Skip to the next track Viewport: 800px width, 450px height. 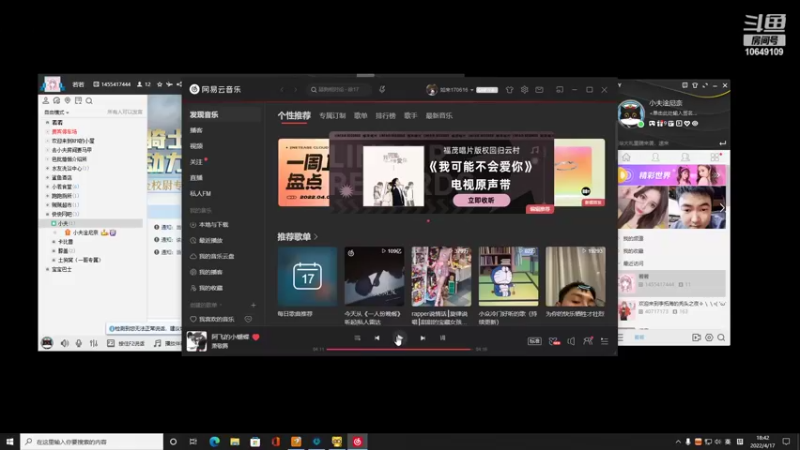[423, 338]
